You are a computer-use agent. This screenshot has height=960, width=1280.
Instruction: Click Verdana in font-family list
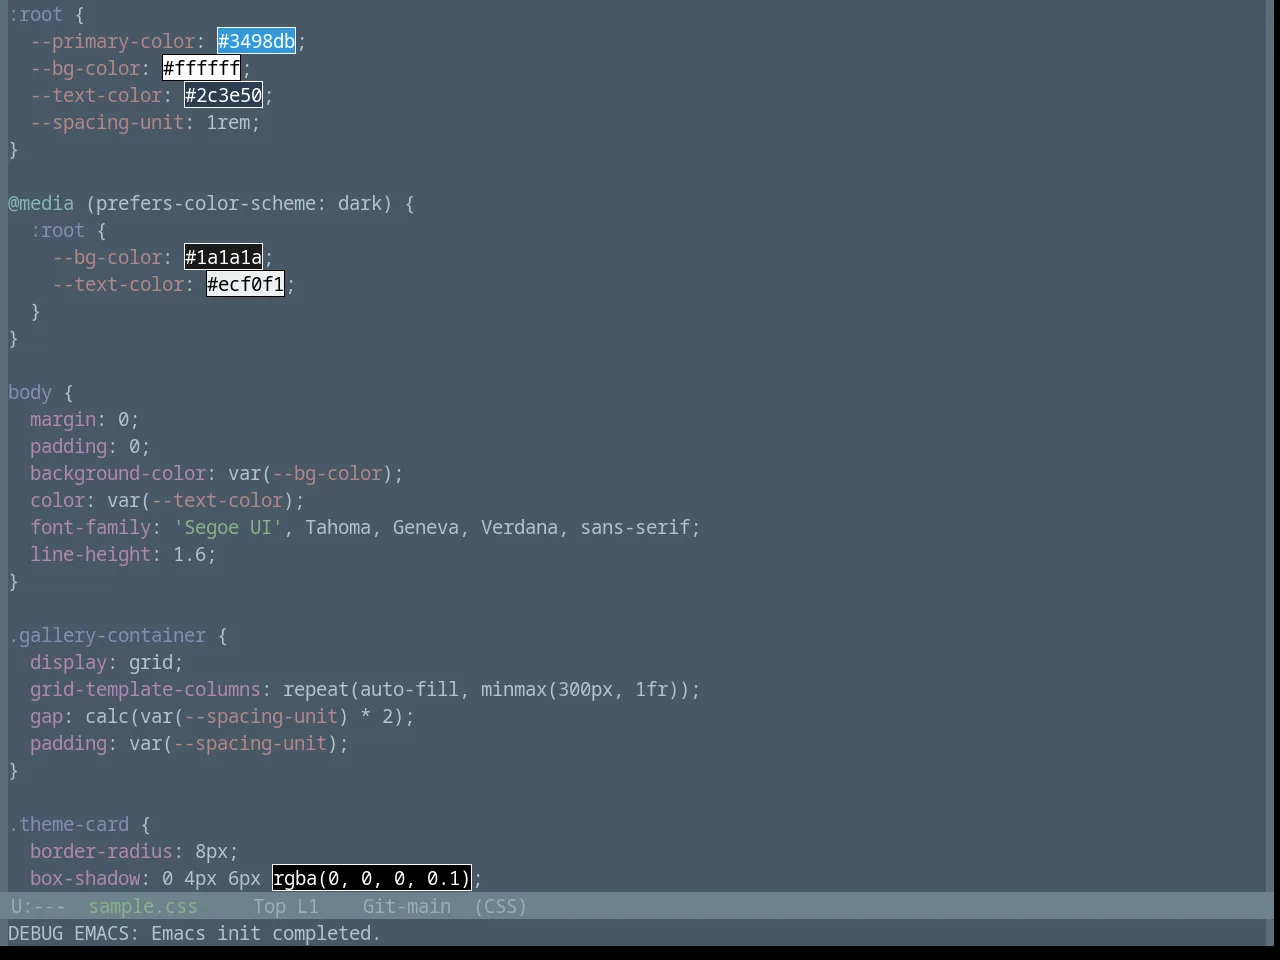[519, 527]
